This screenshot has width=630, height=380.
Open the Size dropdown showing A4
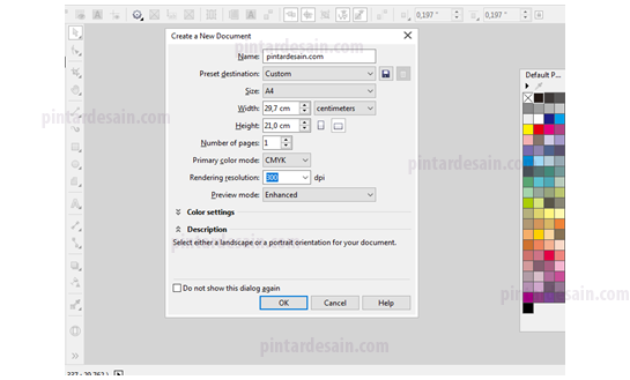click(x=319, y=91)
